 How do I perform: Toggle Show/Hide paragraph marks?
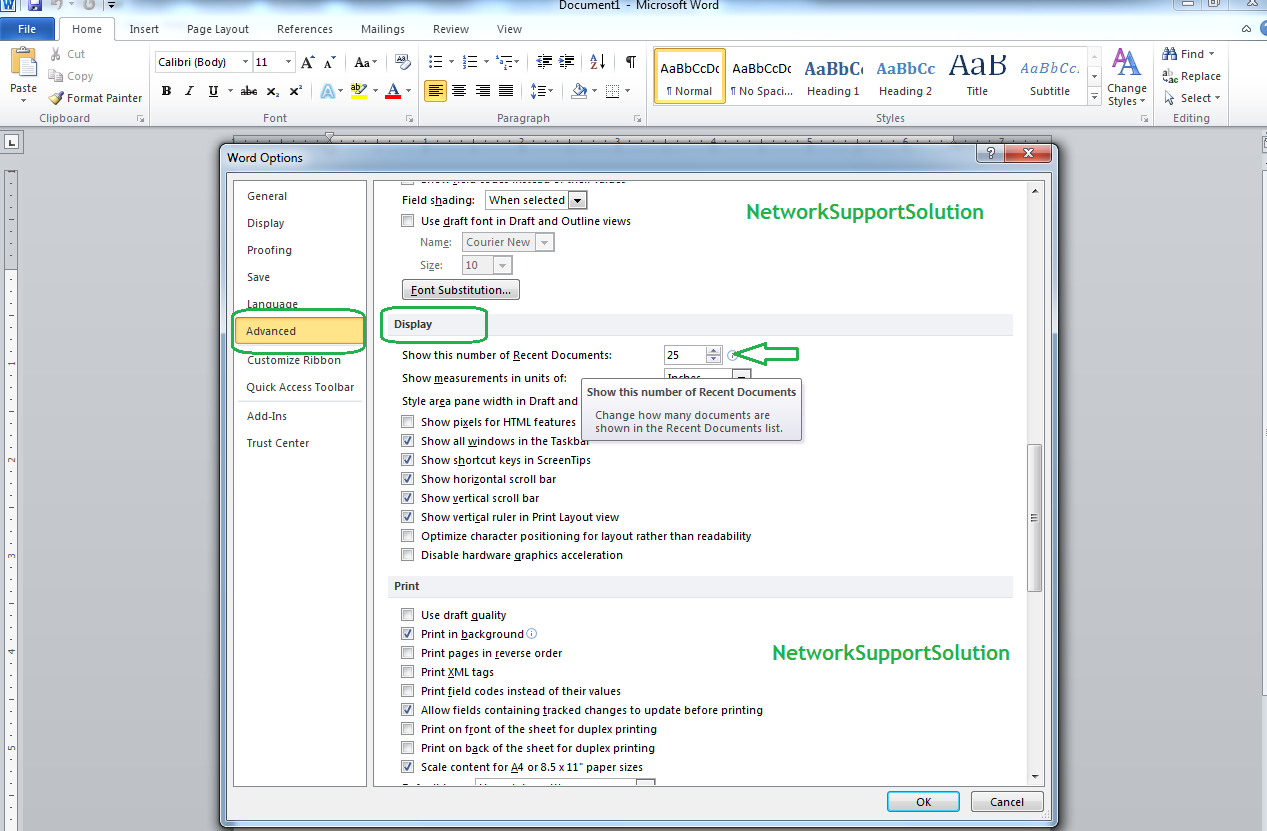630,62
